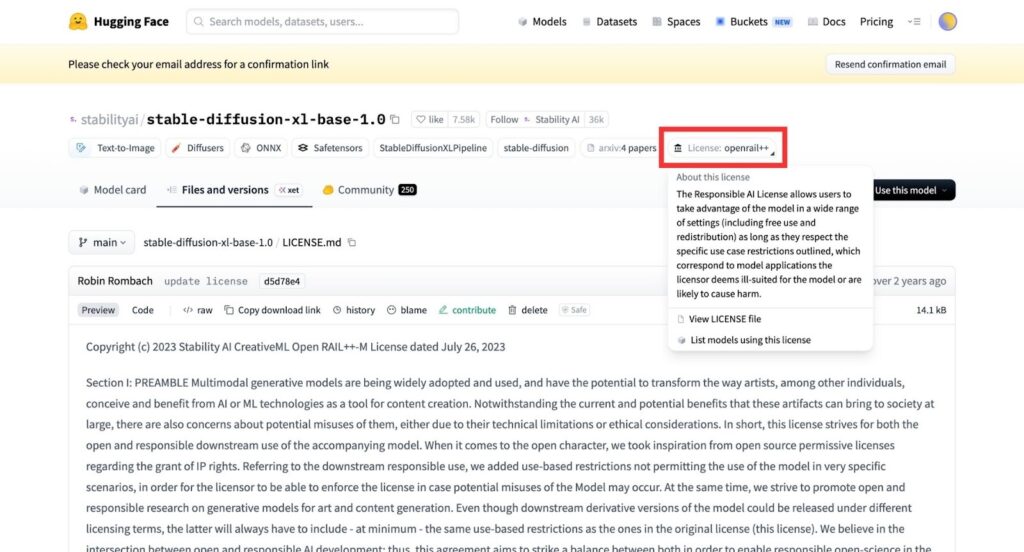This screenshot has height=552, width=1024.
Task: Switch to Preview view of file
Action: (x=98, y=310)
